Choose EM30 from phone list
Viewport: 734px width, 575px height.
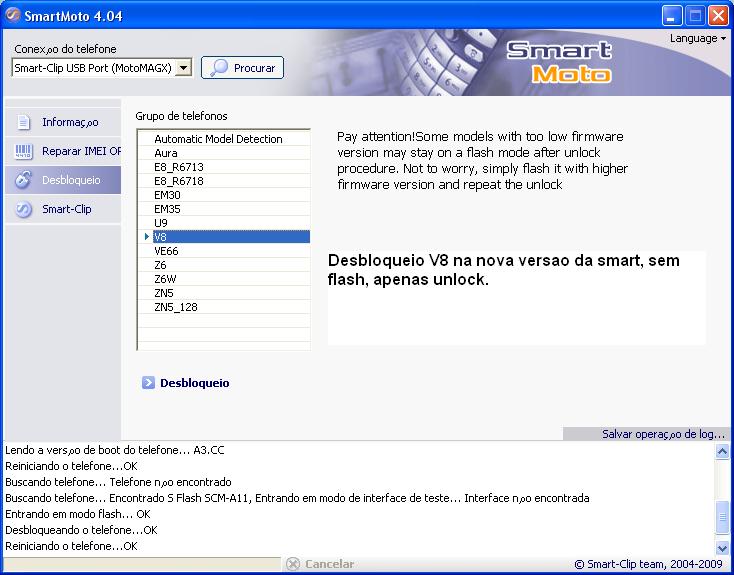pyautogui.click(x=225, y=195)
